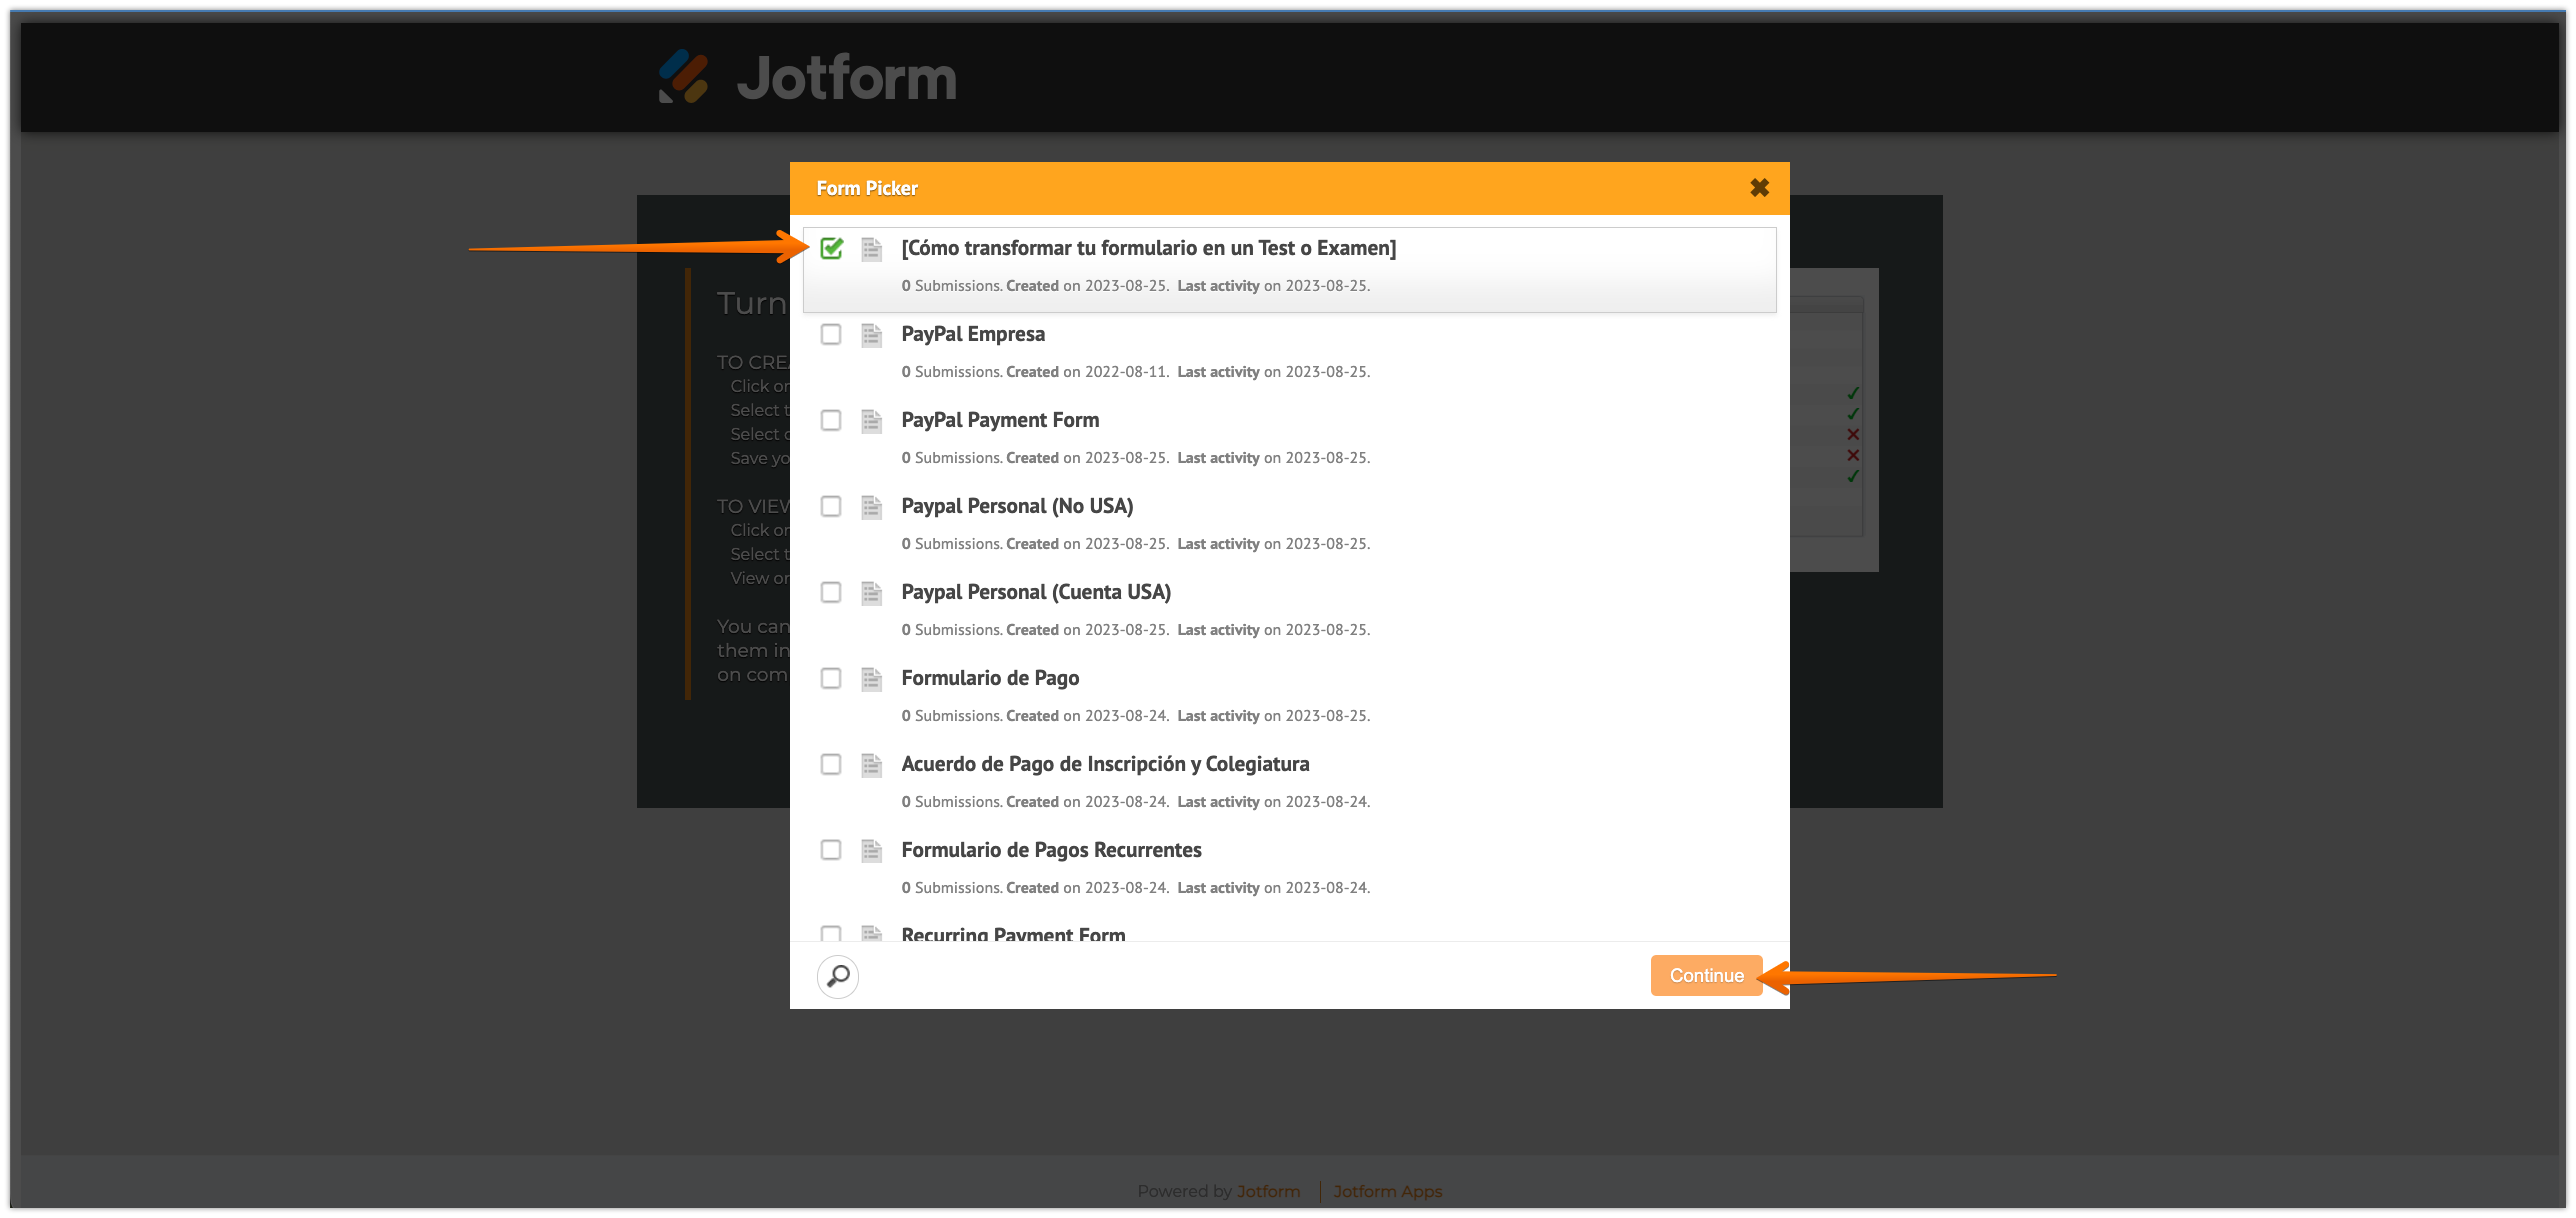This screenshot has width=2576, height=1218.
Task: Close the Form Picker dialog
Action: tap(1759, 188)
